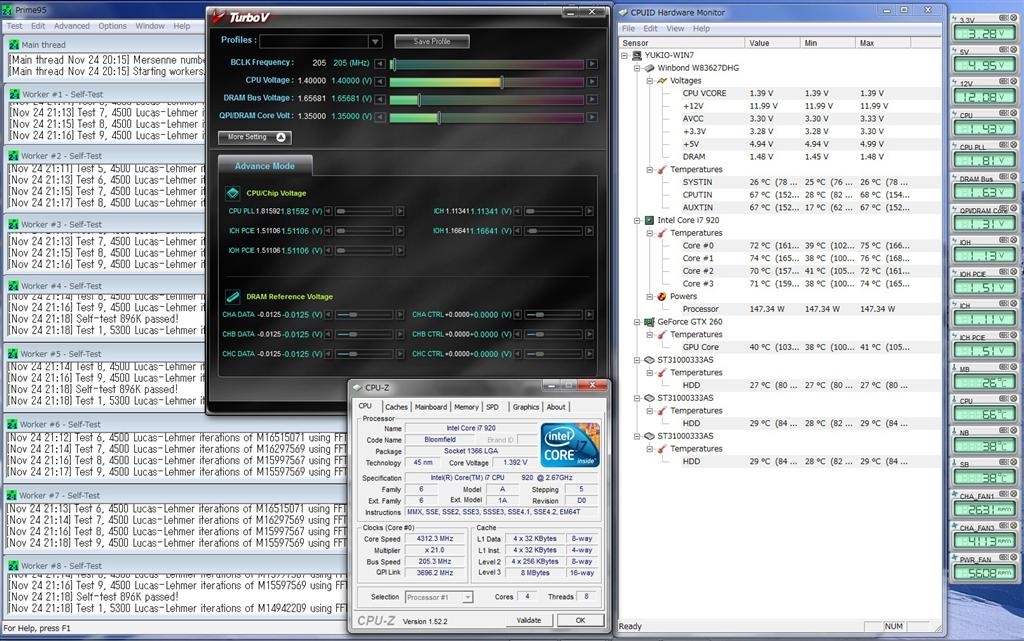1024x641 pixels.
Task: Close the 3.3V voltage gadget
Action: pos(1014,20)
